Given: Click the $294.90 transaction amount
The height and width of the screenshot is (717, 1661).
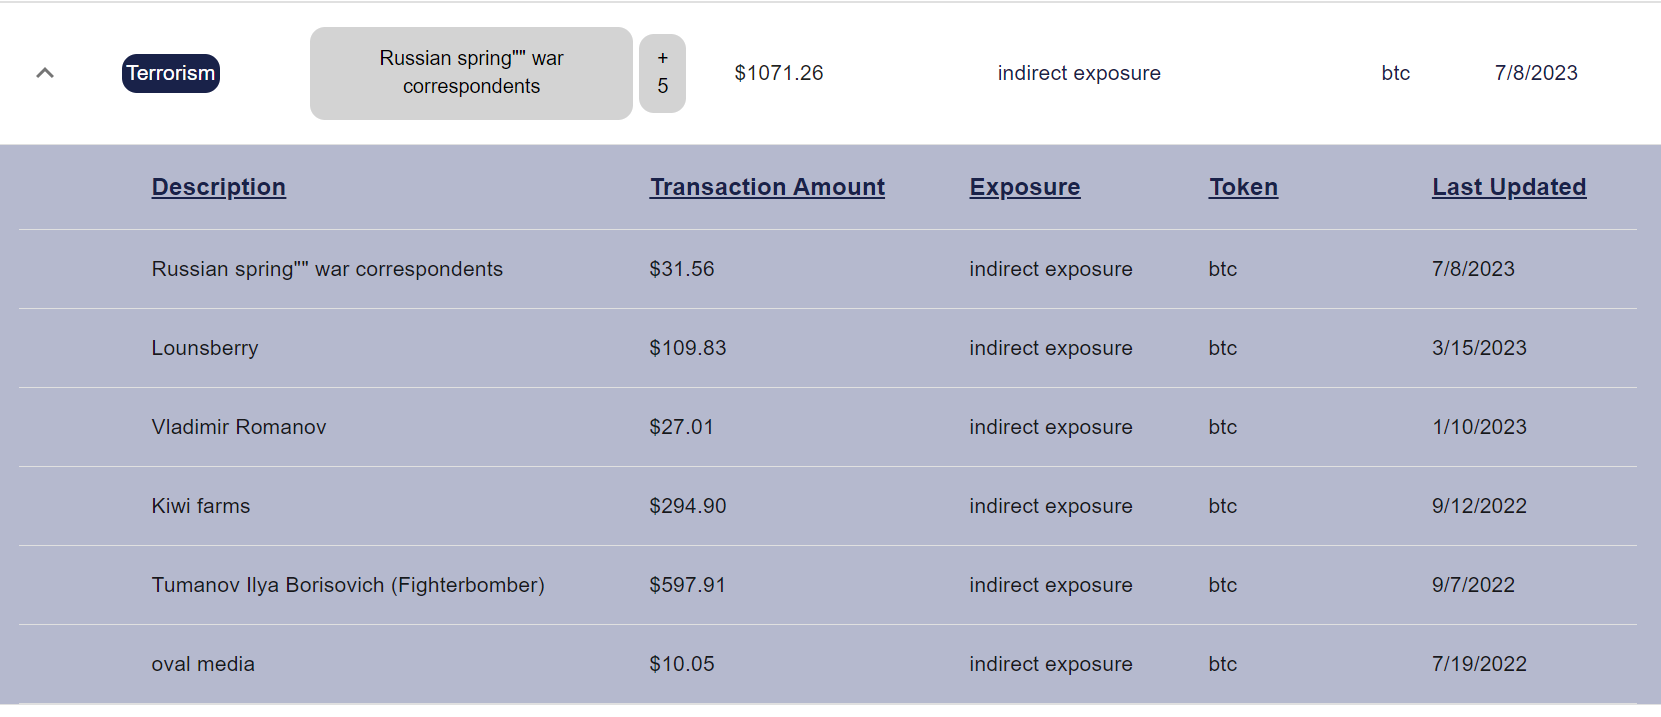Looking at the screenshot, I should click(688, 506).
